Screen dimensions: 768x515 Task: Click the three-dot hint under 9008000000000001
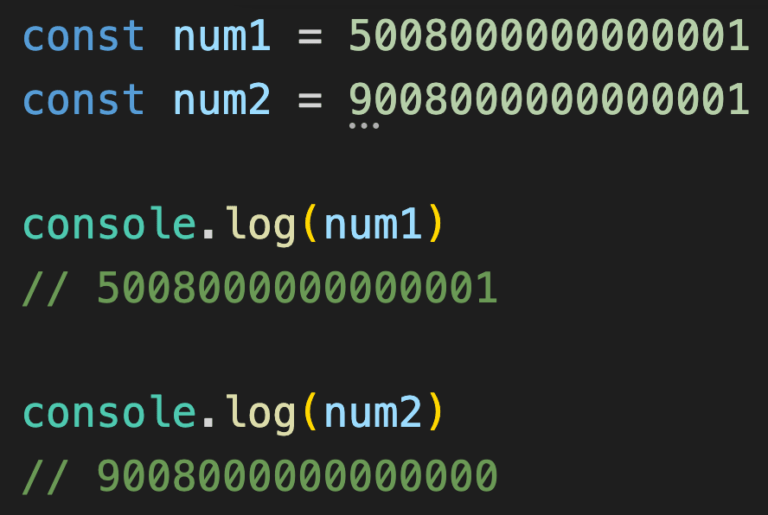pyautogui.click(x=364, y=126)
